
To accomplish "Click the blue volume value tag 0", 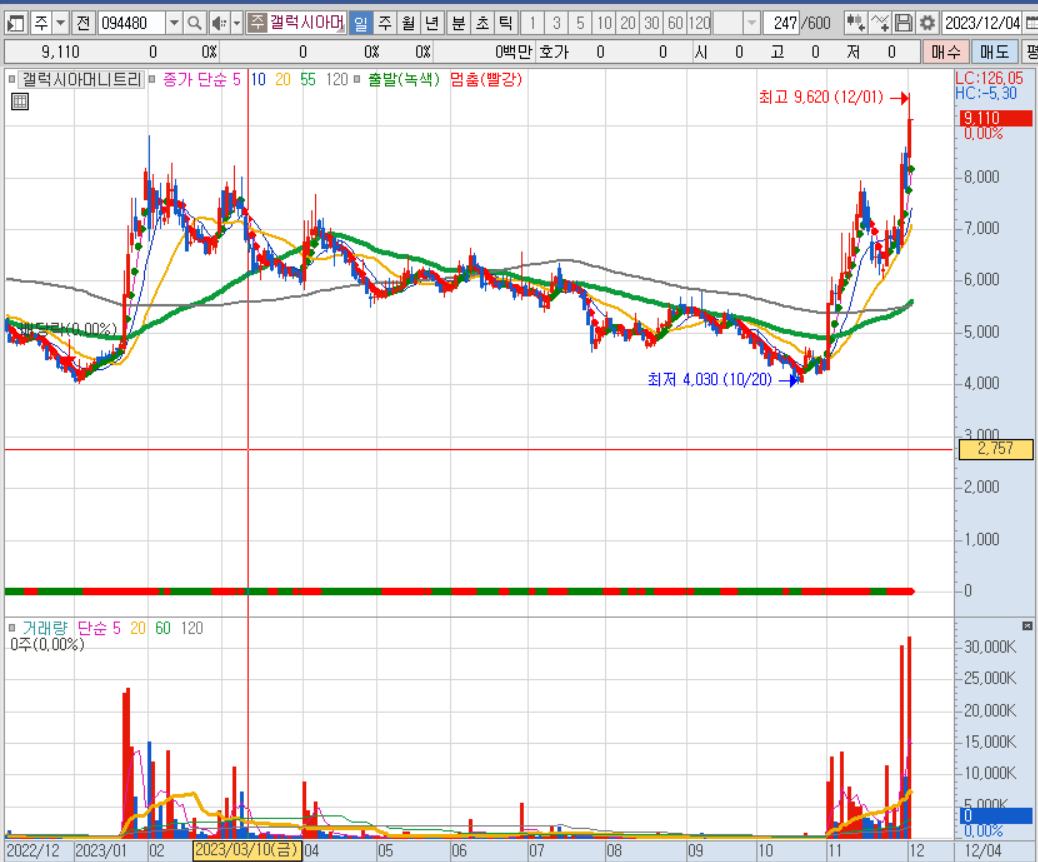I will click(x=996, y=816).
